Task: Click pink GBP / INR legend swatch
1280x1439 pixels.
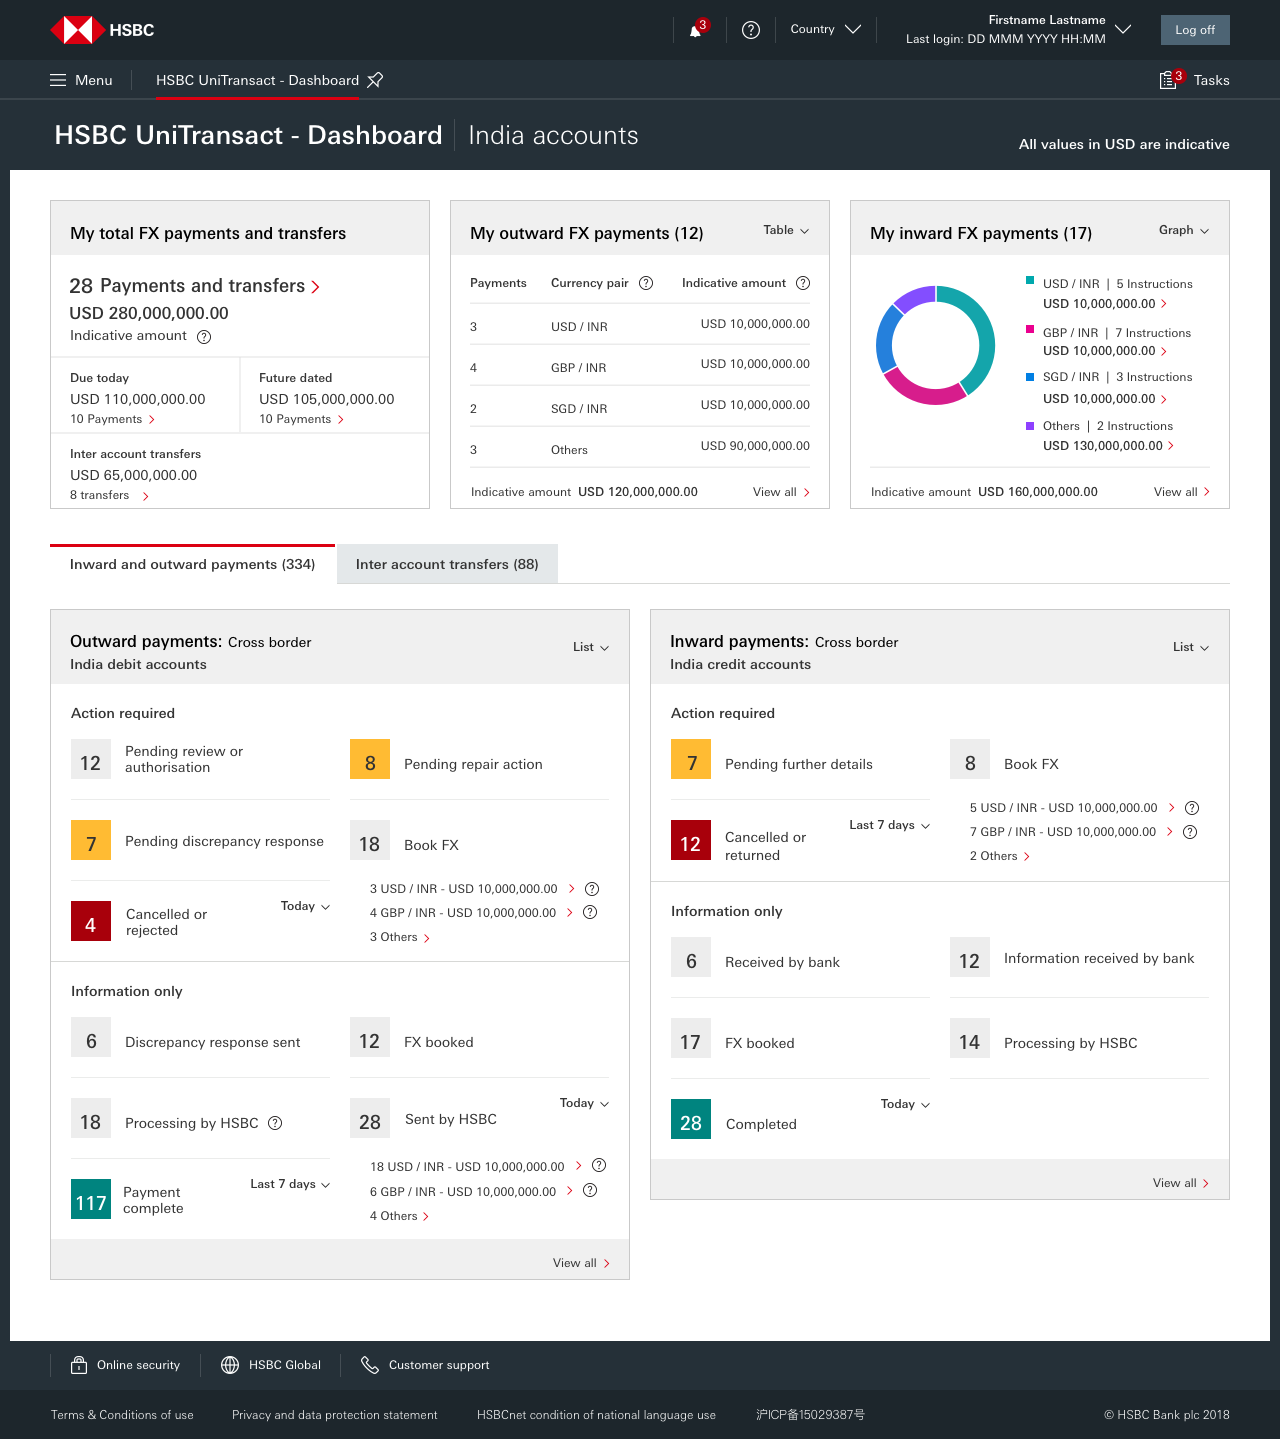Action: pyautogui.click(x=1030, y=329)
